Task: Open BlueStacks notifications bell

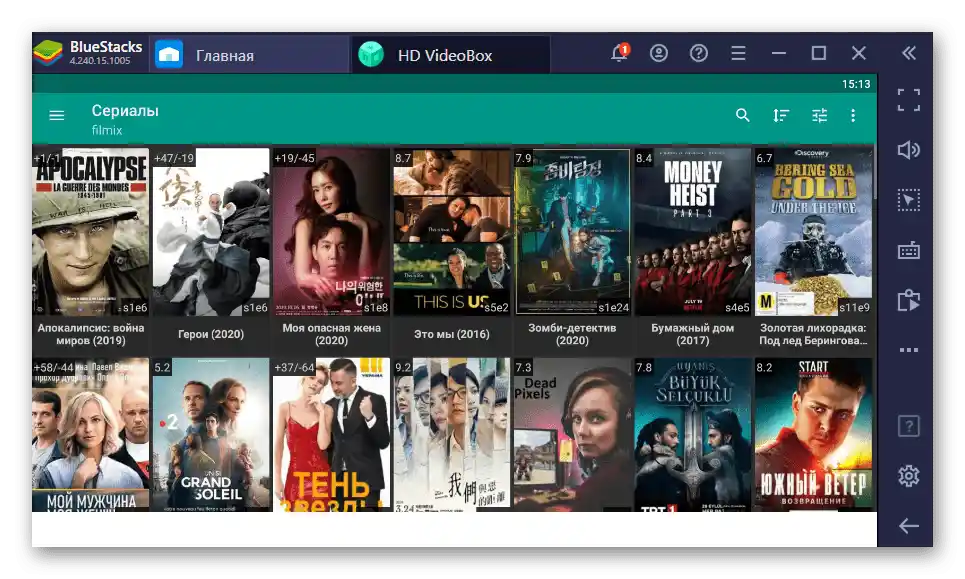Action: click(620, 53)
